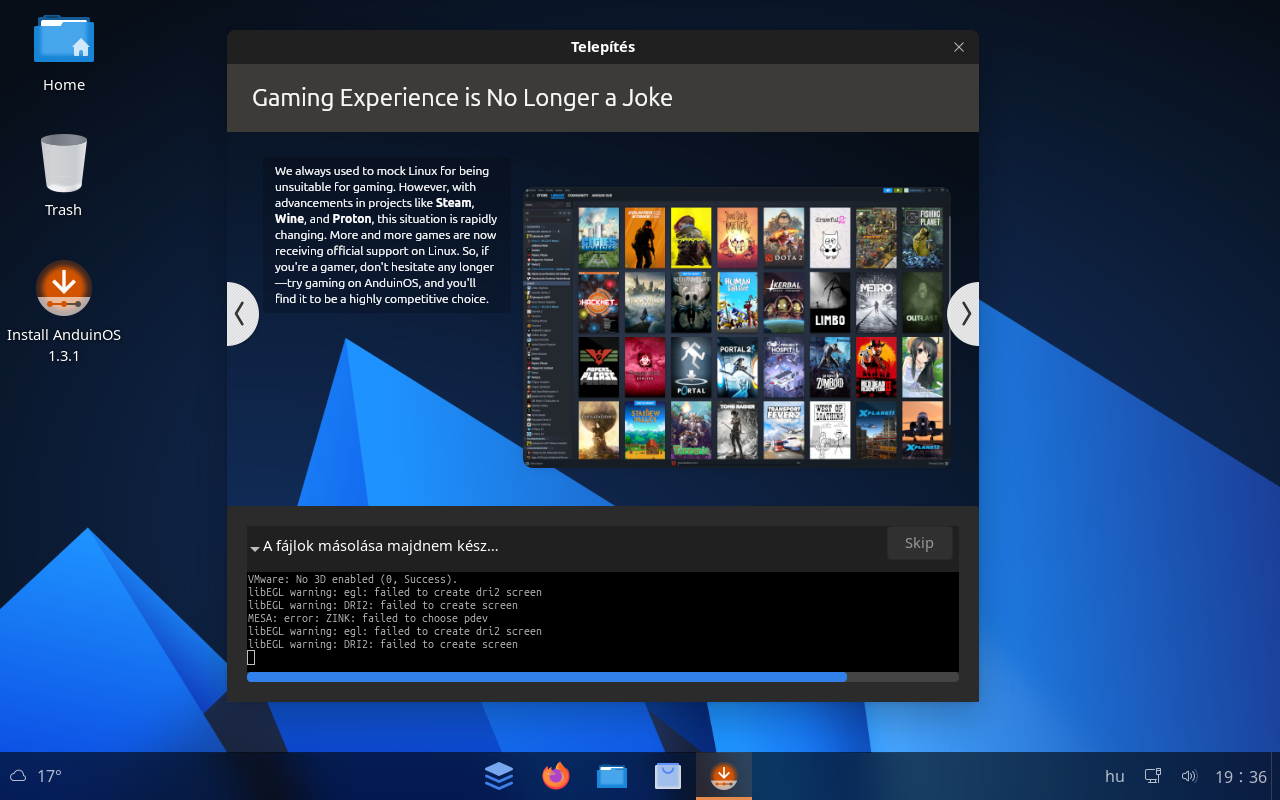Click inside the terminal log output
This screenshot has width=1280, height=800.
[x=603, y=621]
